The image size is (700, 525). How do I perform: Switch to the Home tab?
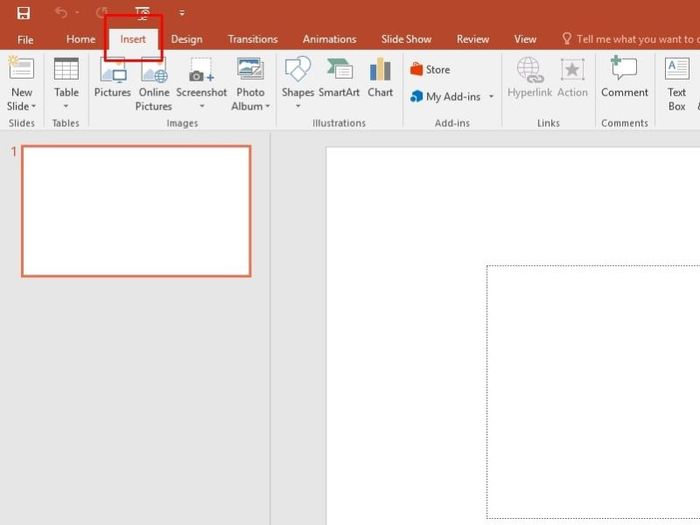pyautogui.click(x=80, y=39)
